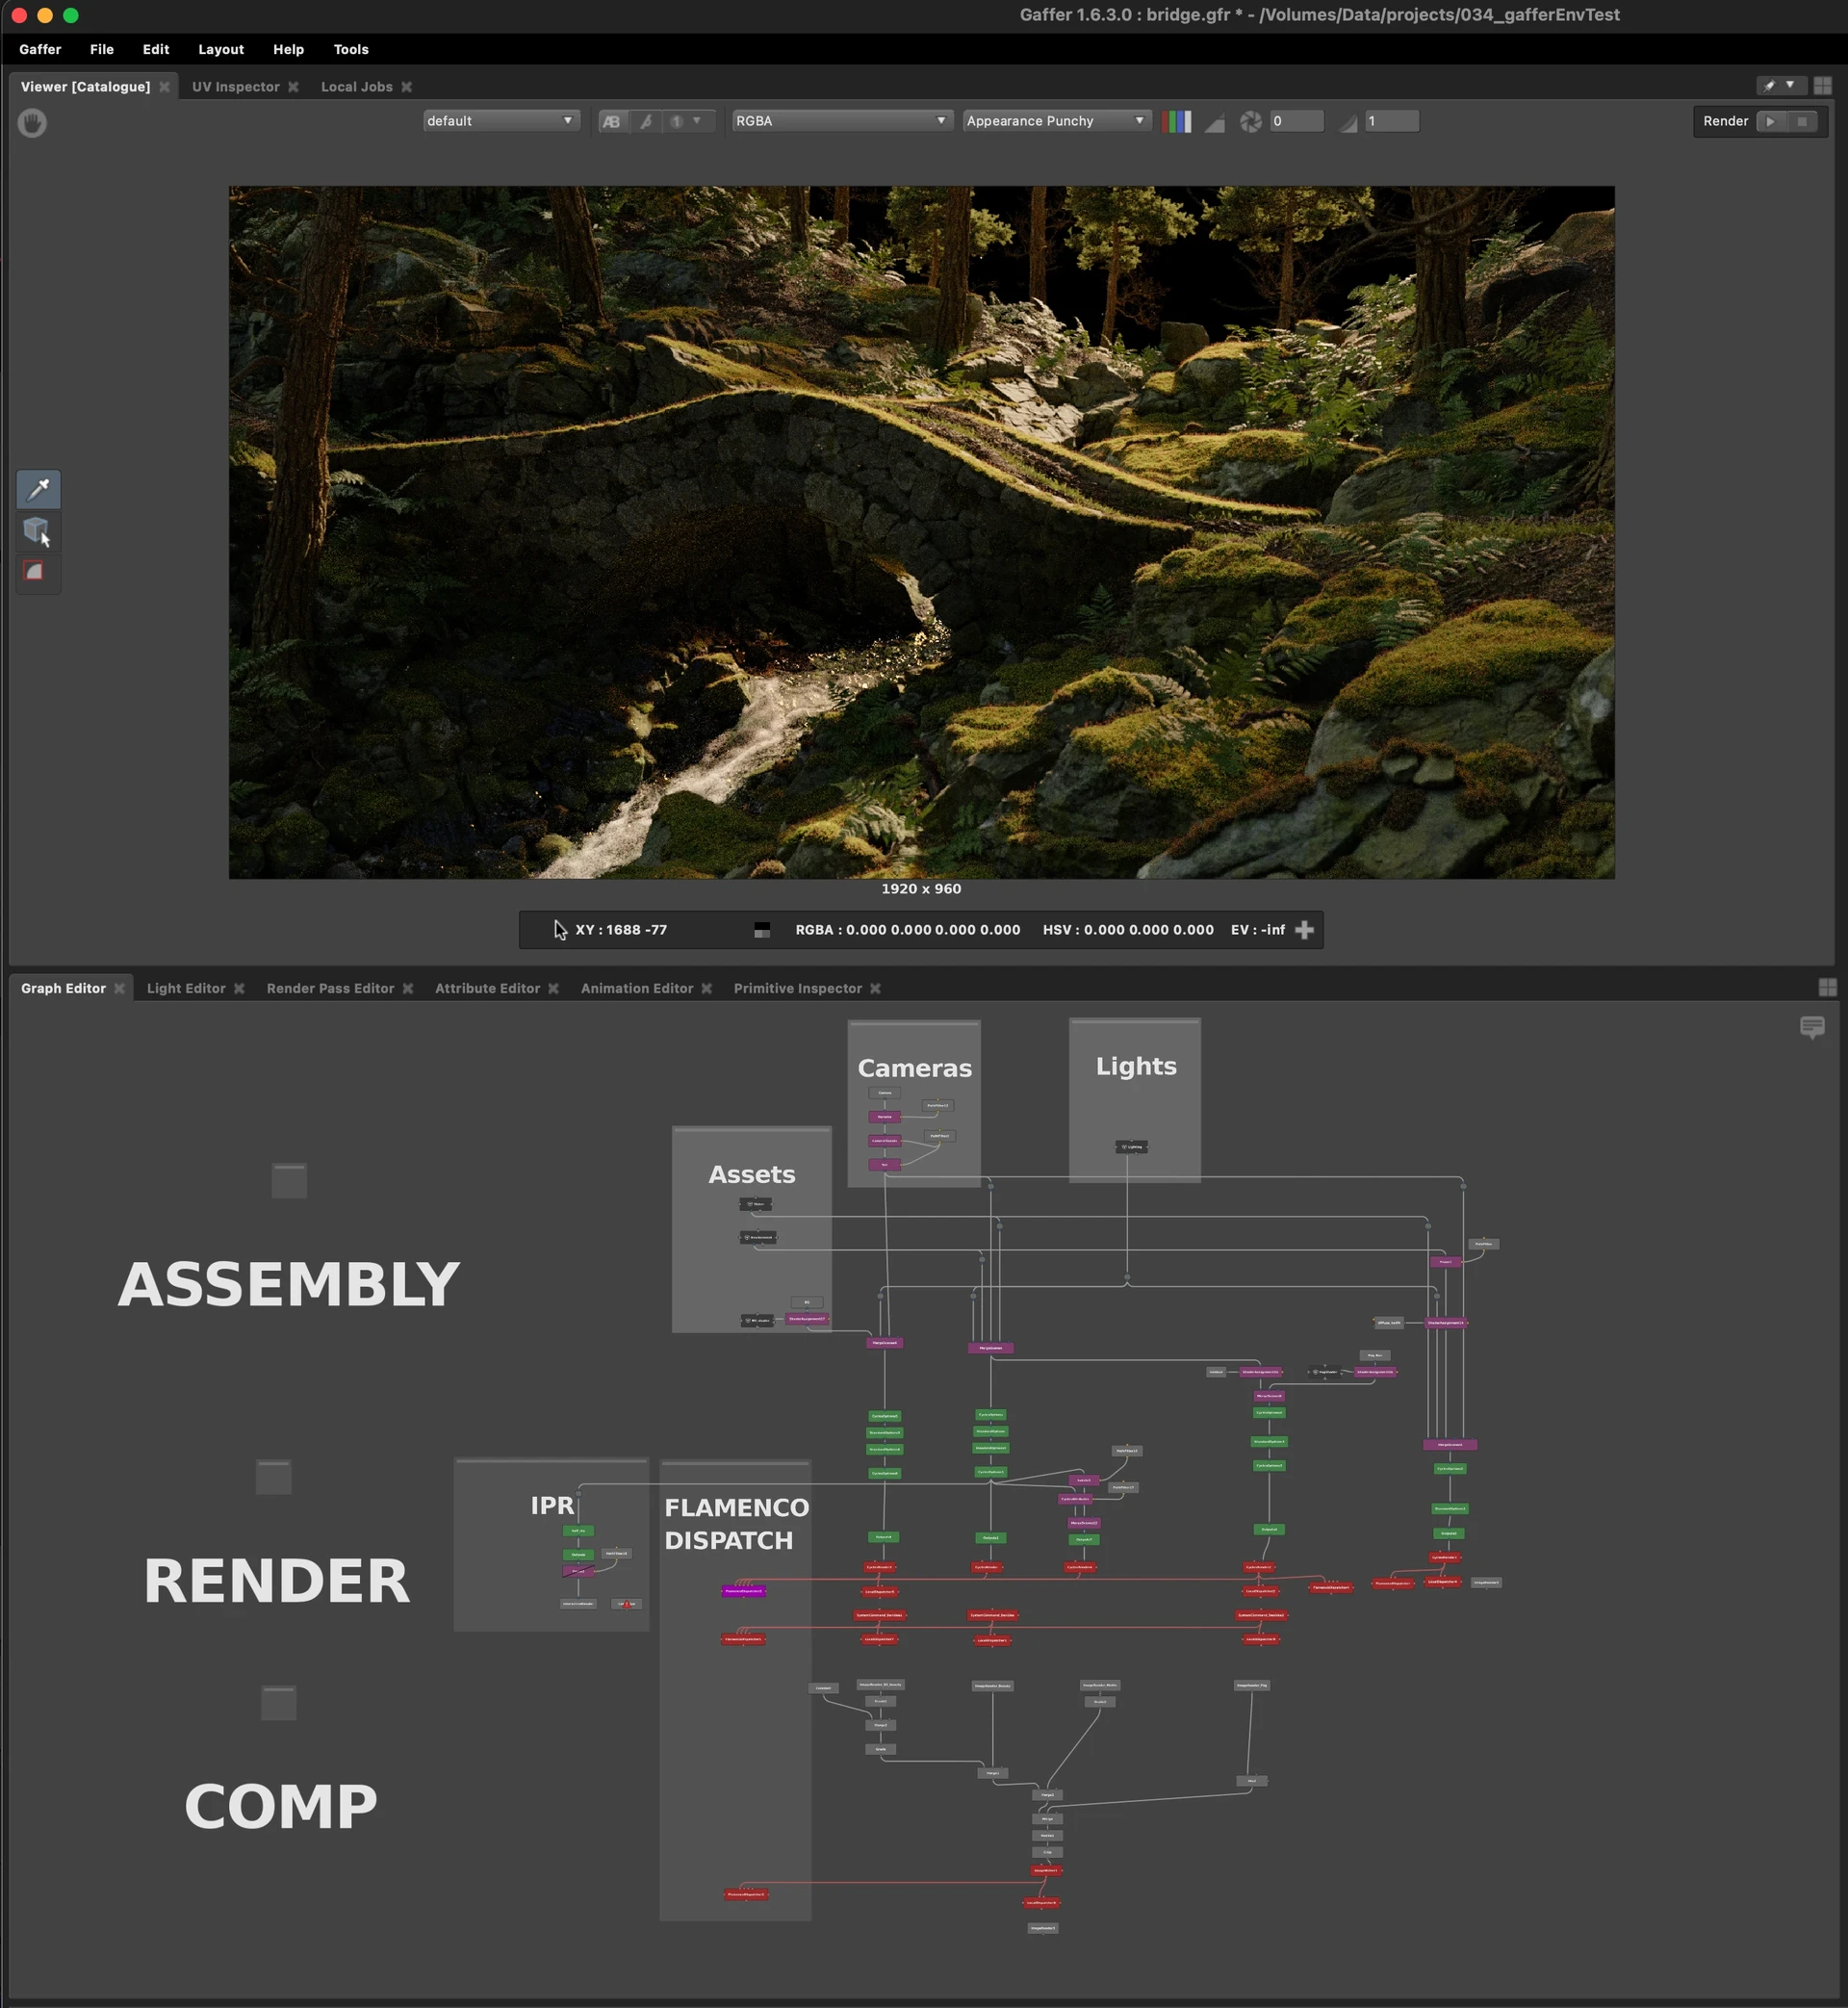The width and height of the screenshot is (1848, 2008).
Task: Close the Animation Editor tab
Action: (706, 988)
